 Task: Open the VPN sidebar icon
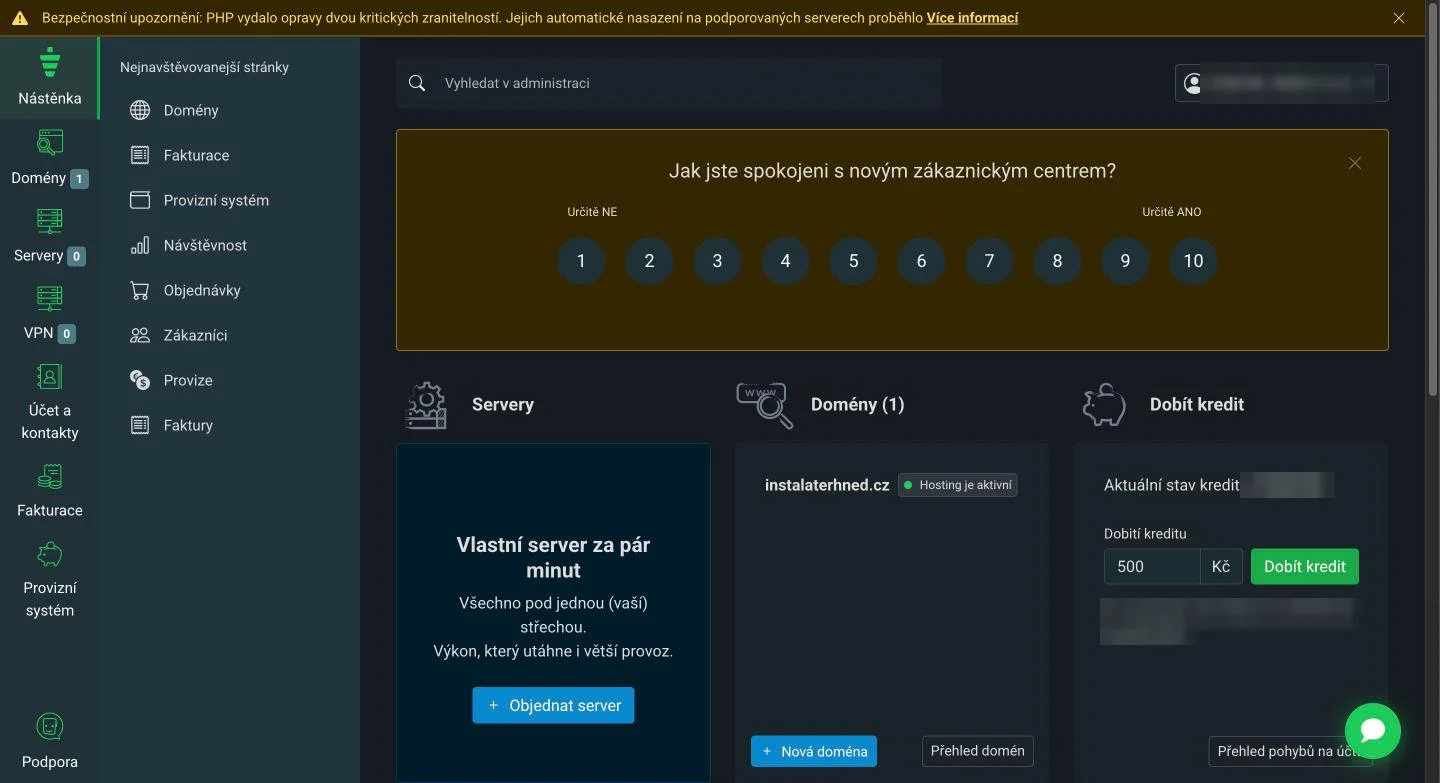49,298
